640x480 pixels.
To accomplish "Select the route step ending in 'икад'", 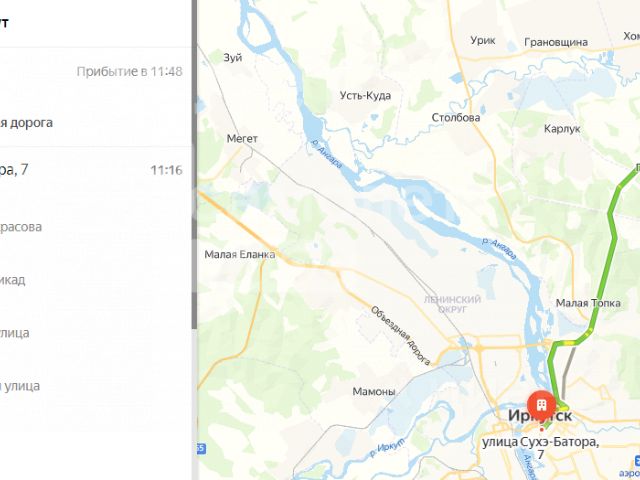I will (x=96, y=280).
